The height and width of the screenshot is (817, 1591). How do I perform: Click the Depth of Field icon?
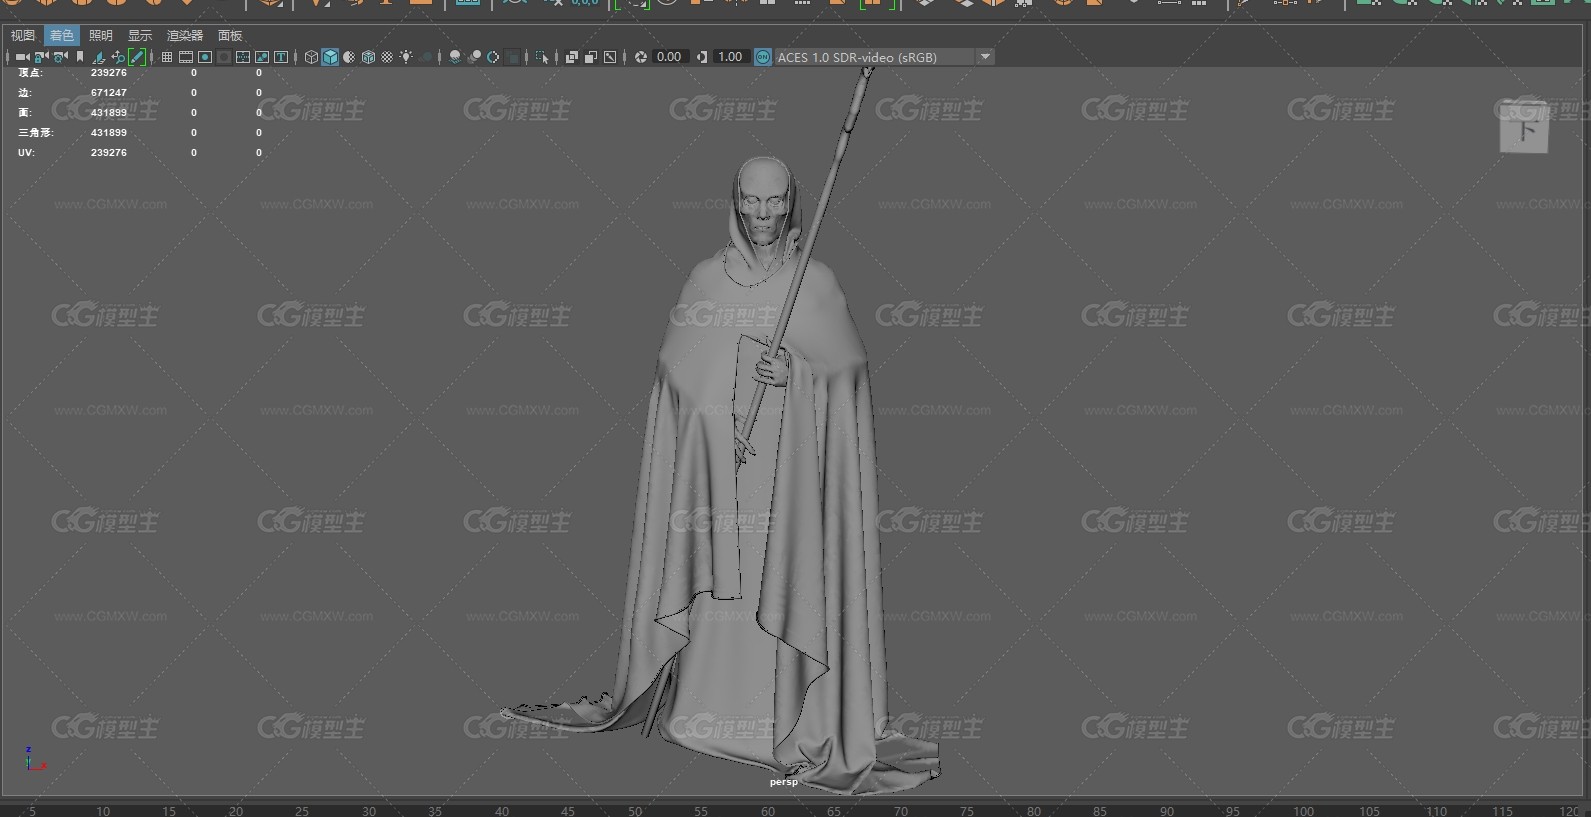coord(513,57)
